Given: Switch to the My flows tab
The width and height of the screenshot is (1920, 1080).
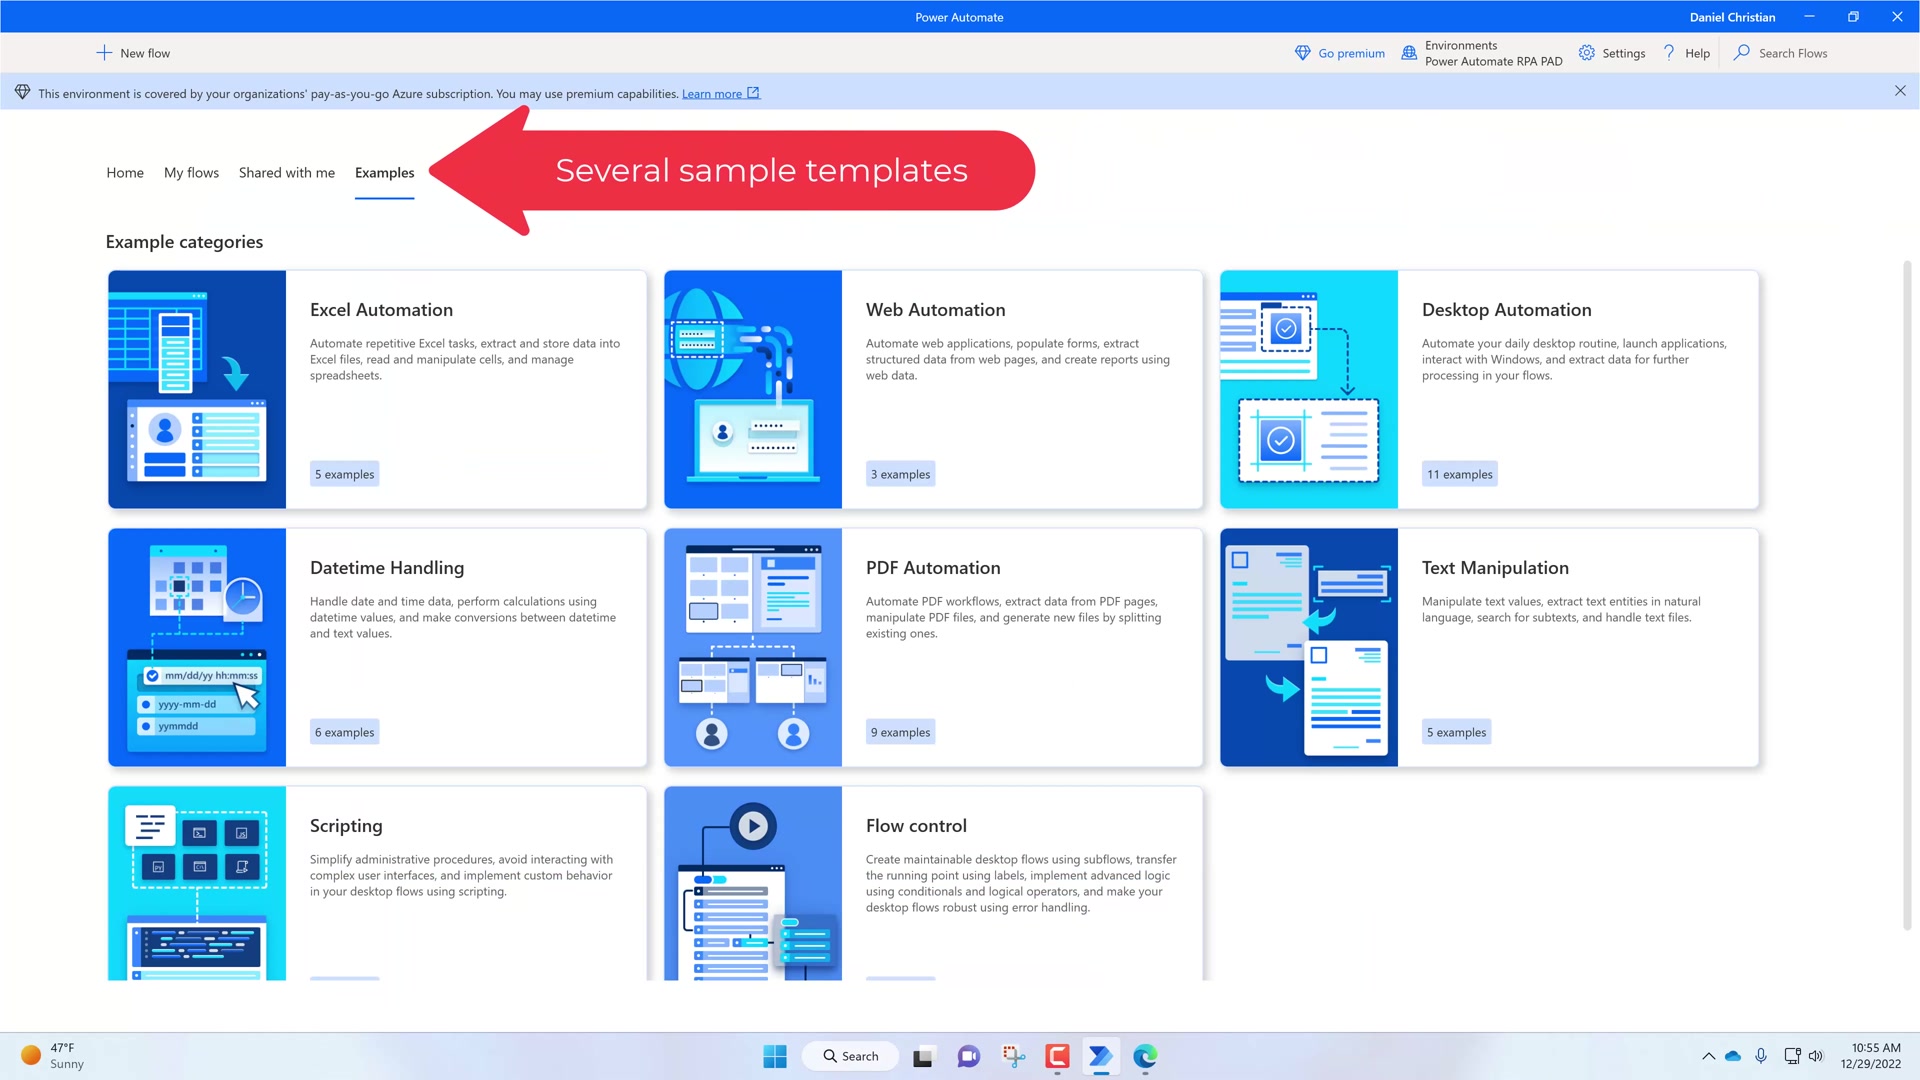Looking at the screenshot, I should pos(191,173).
